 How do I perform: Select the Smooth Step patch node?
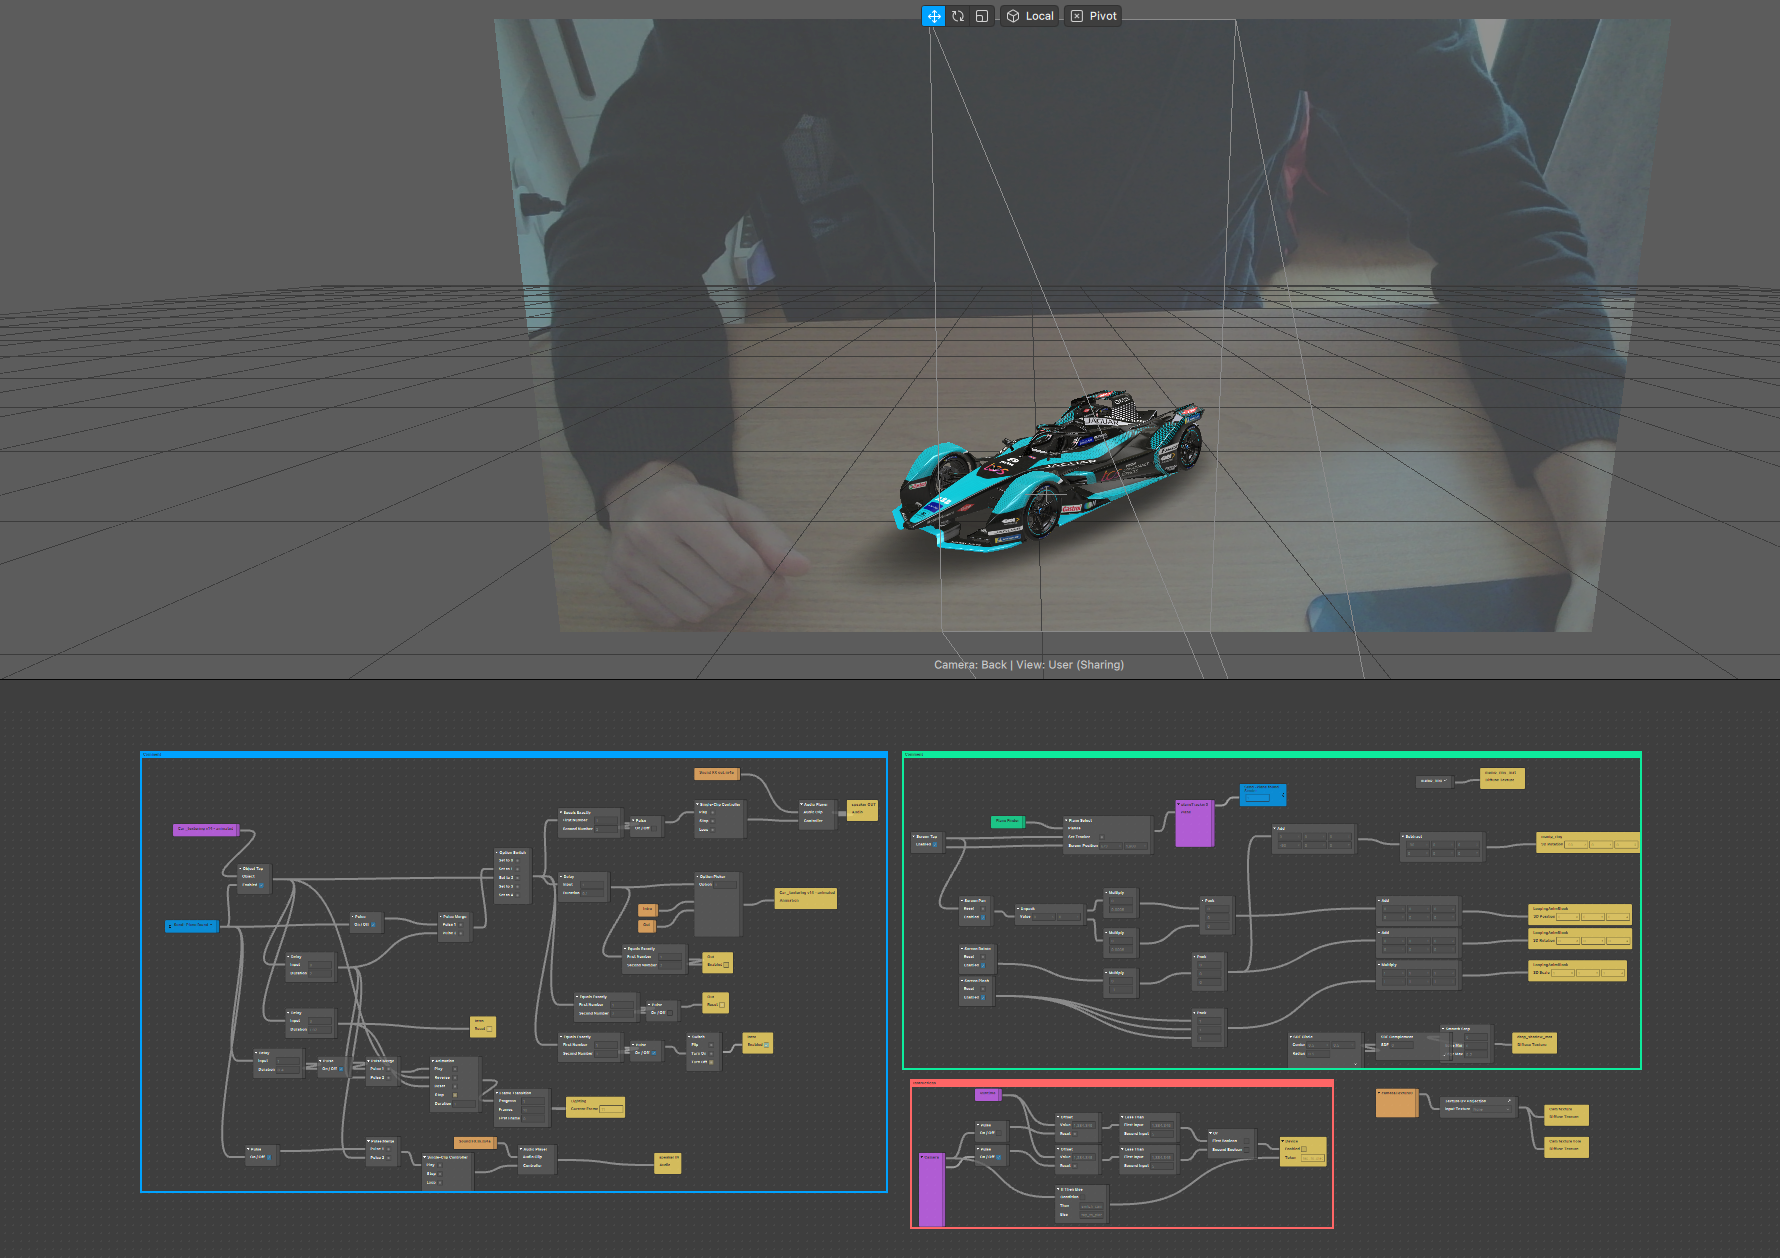pos(1467,1043)
